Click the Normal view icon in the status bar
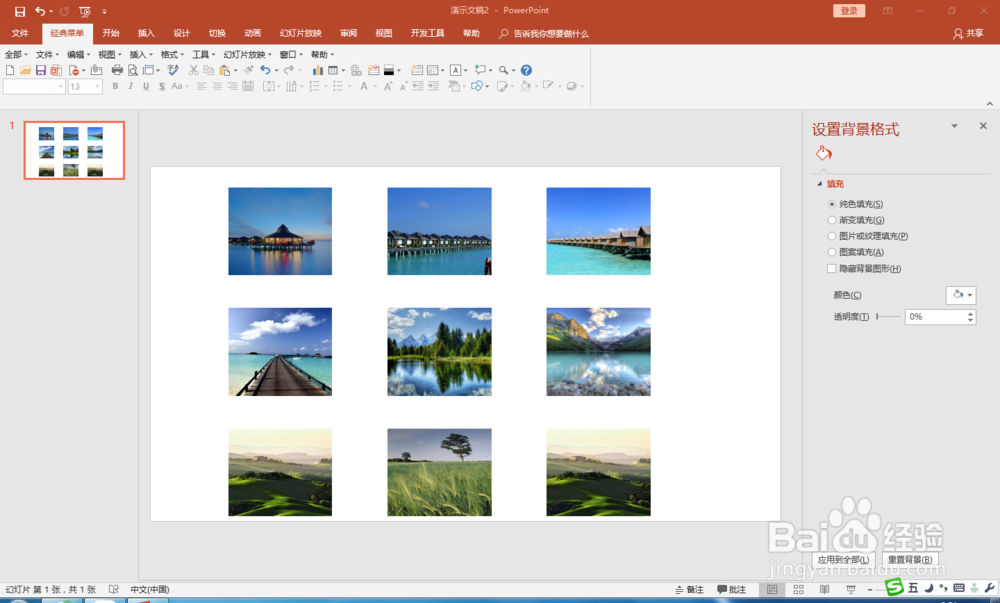Screen dimensions: 1000x603 click(772, 590)
